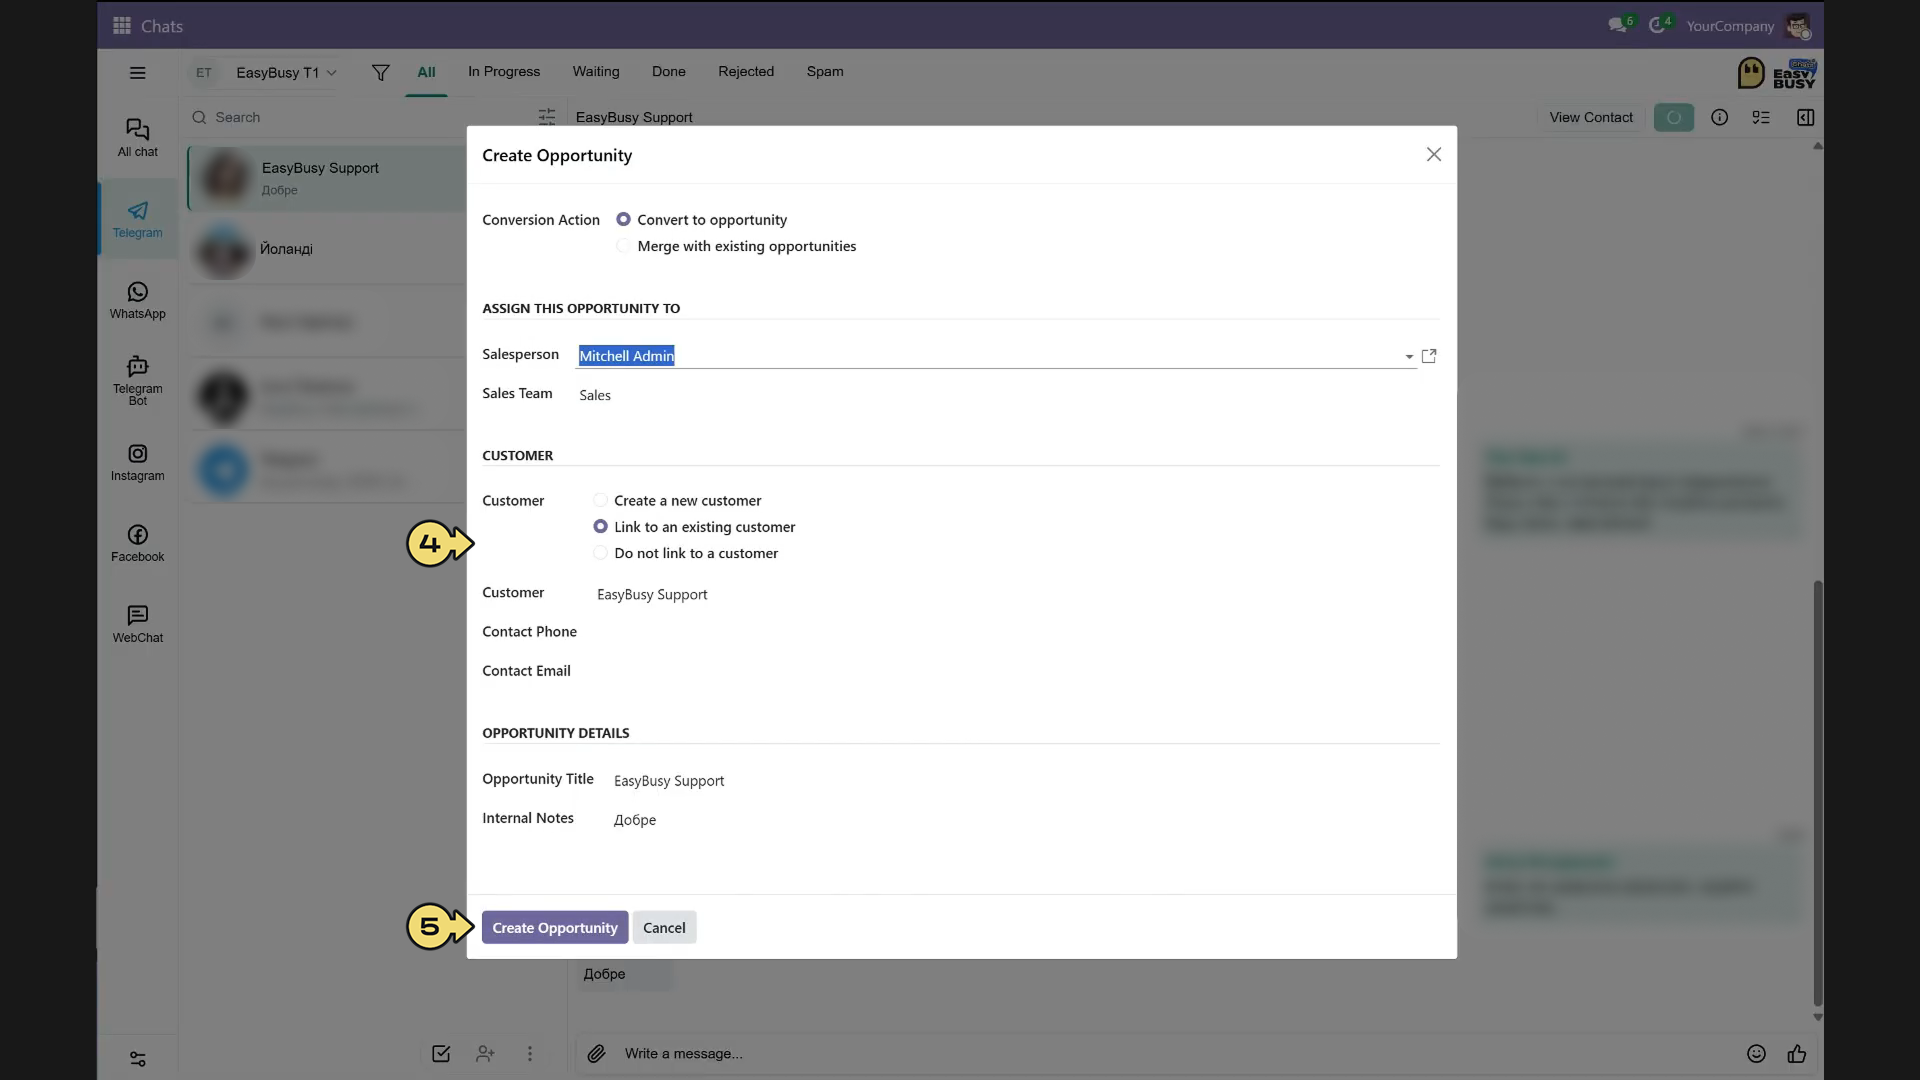Open the emoji picker
Image resolution: width=1920 pixels, height=1080 pixels.
coord(1756,1054)
